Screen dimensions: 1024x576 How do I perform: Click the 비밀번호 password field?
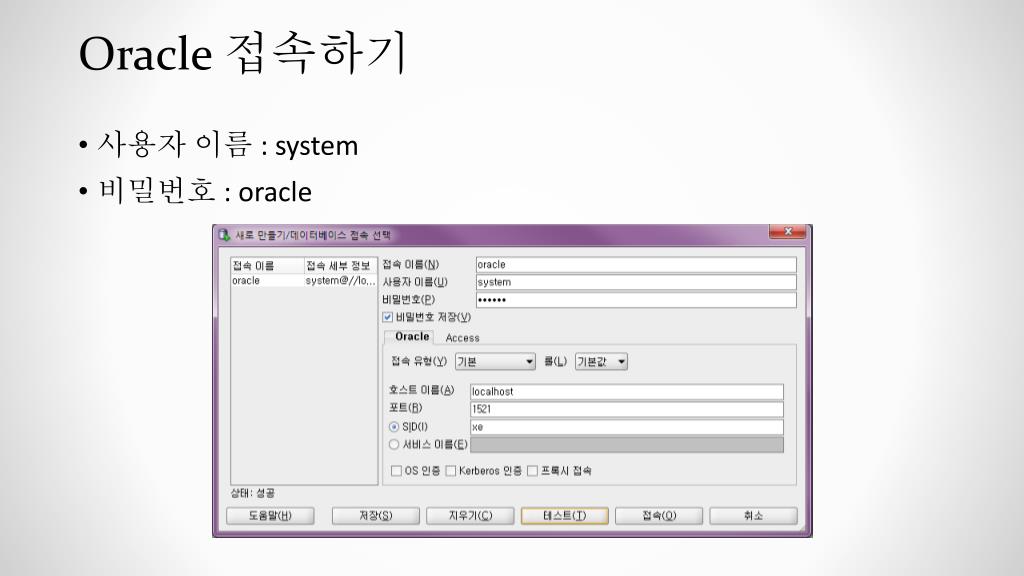(x=636, y=300)
